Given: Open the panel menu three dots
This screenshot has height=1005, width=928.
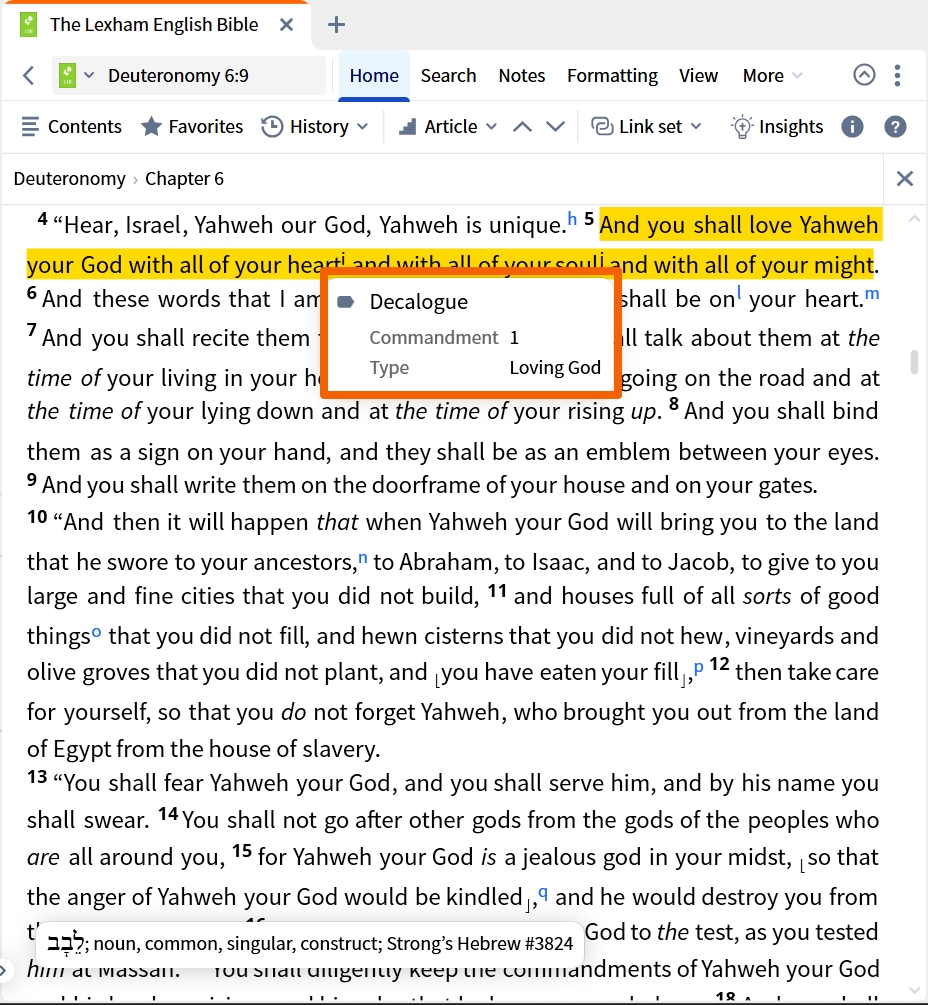Looking at the screenshot, I should click(x=897, y=76).
